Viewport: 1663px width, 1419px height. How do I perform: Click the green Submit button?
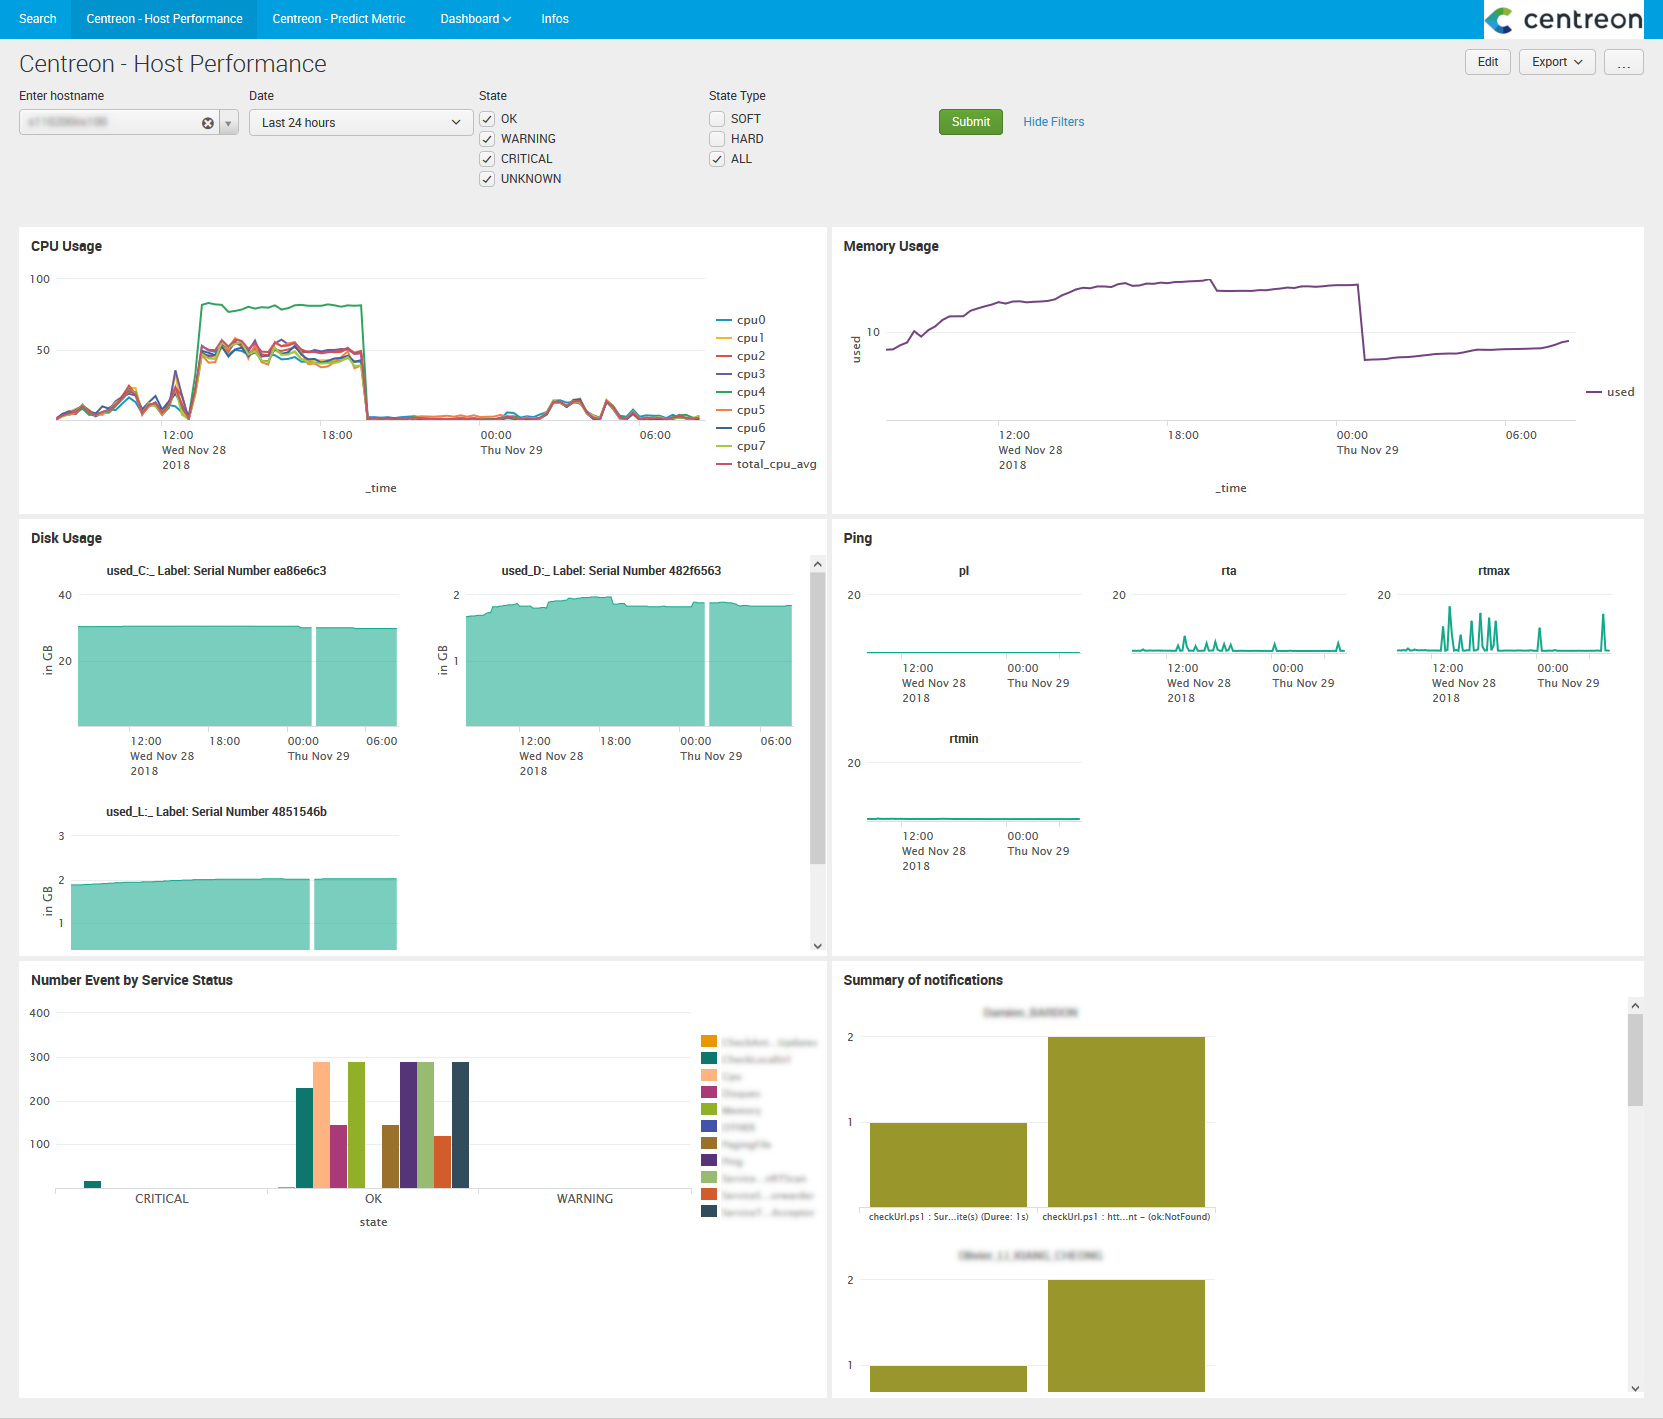click(971, 122)
